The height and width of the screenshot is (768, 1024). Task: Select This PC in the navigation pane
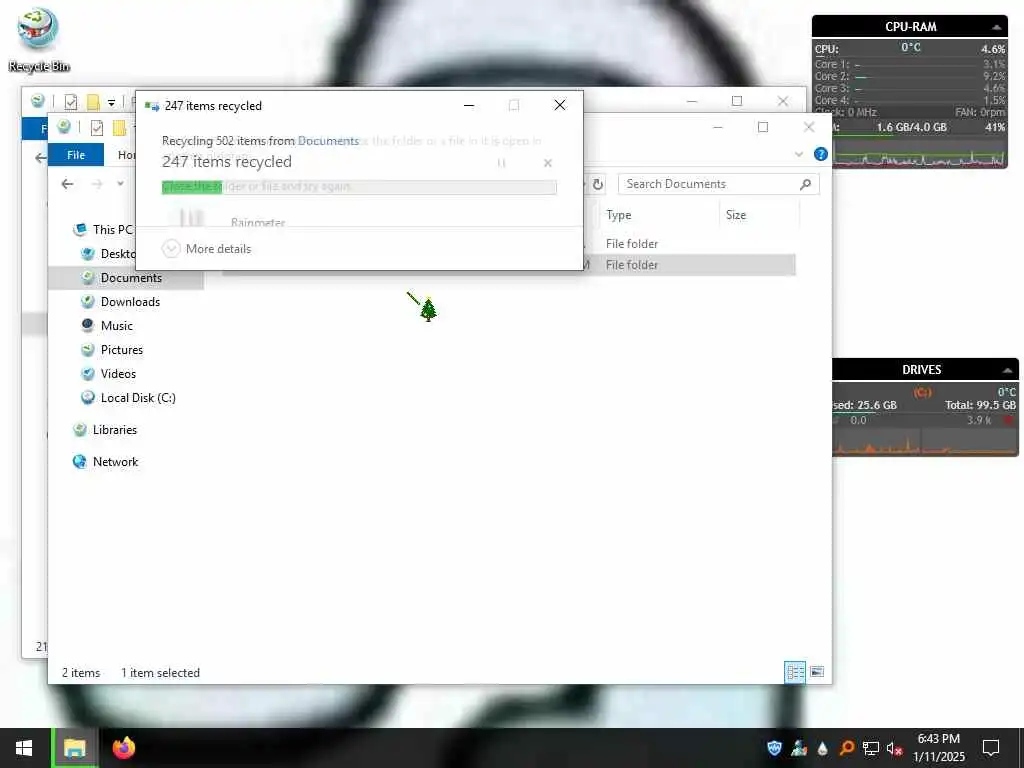pyautogui.click(x=103, y=229)
